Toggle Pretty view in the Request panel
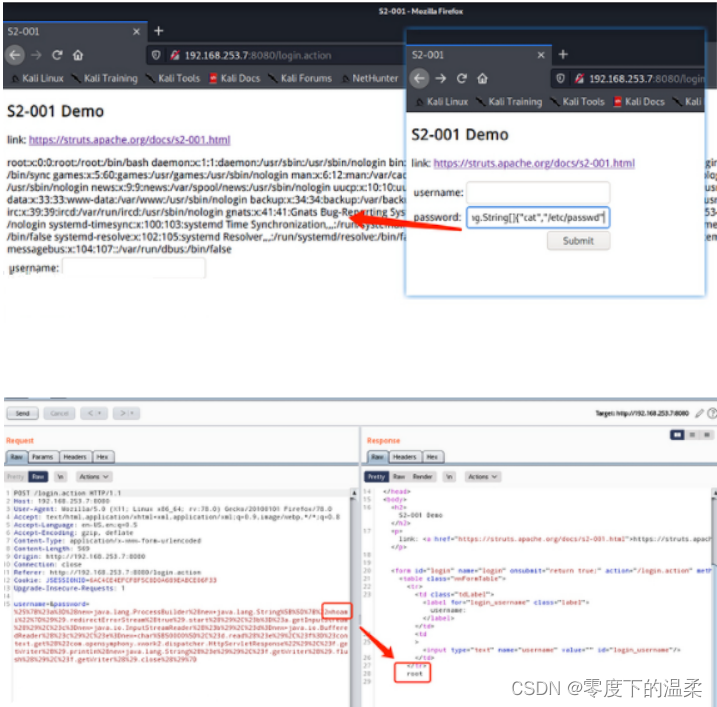The width and height of the screenshot is (717, 707). tap(15, 477)
